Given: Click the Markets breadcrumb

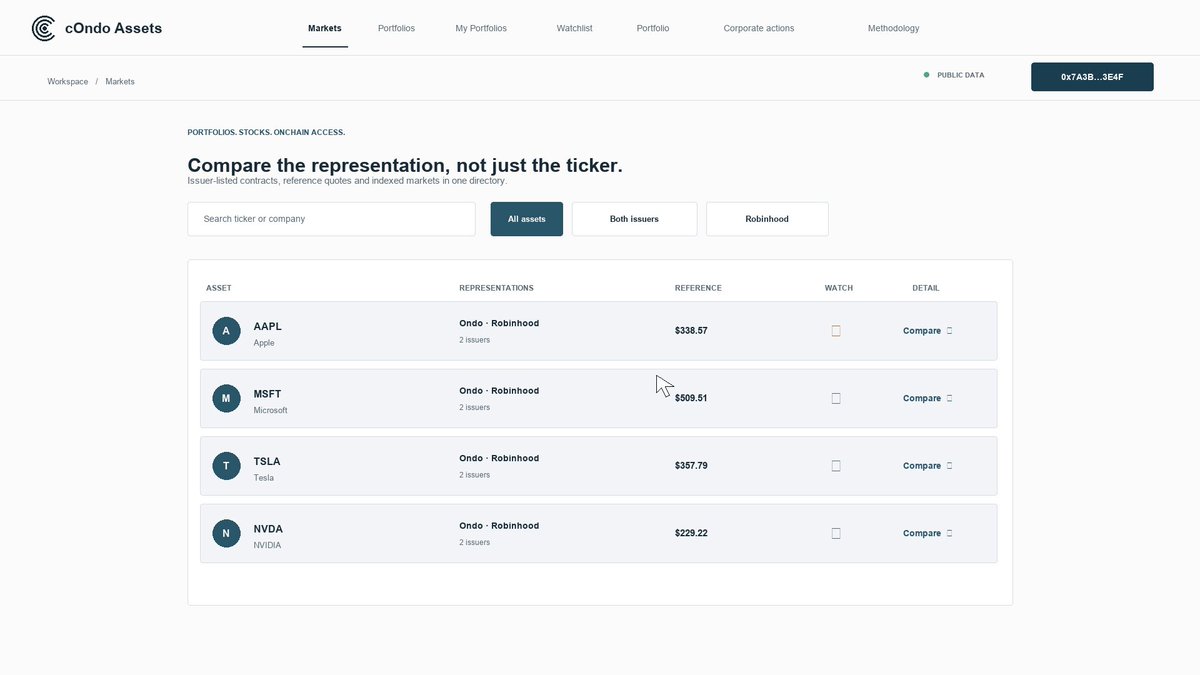Looking at the screenshot, I should pyautogui.click(x=120, y=82).
